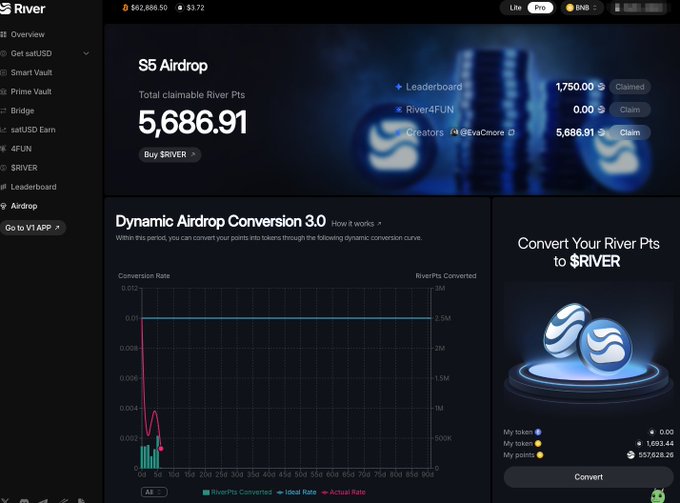680x503 pixels.
Task: Click the River Pts coin icon beside 0.00 in River4FUN row
Action: click(601, 110)
